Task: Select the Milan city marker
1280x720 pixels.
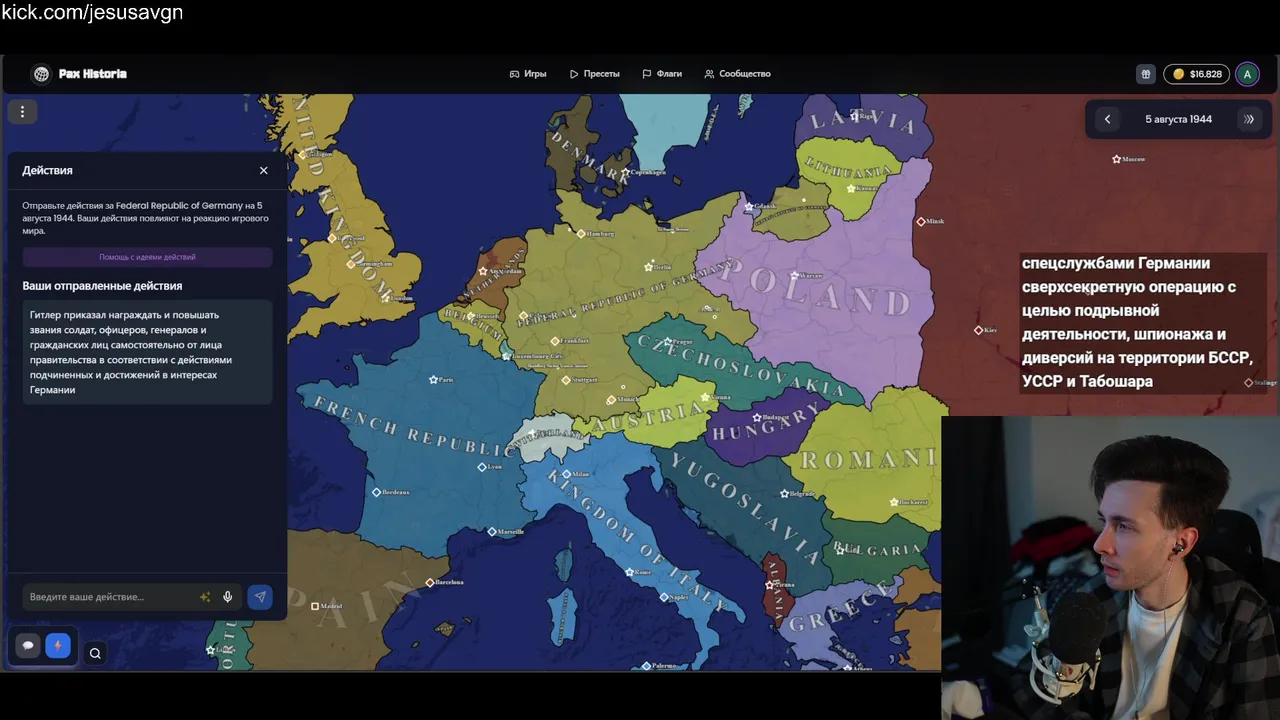Action: (x=567, y=474)
